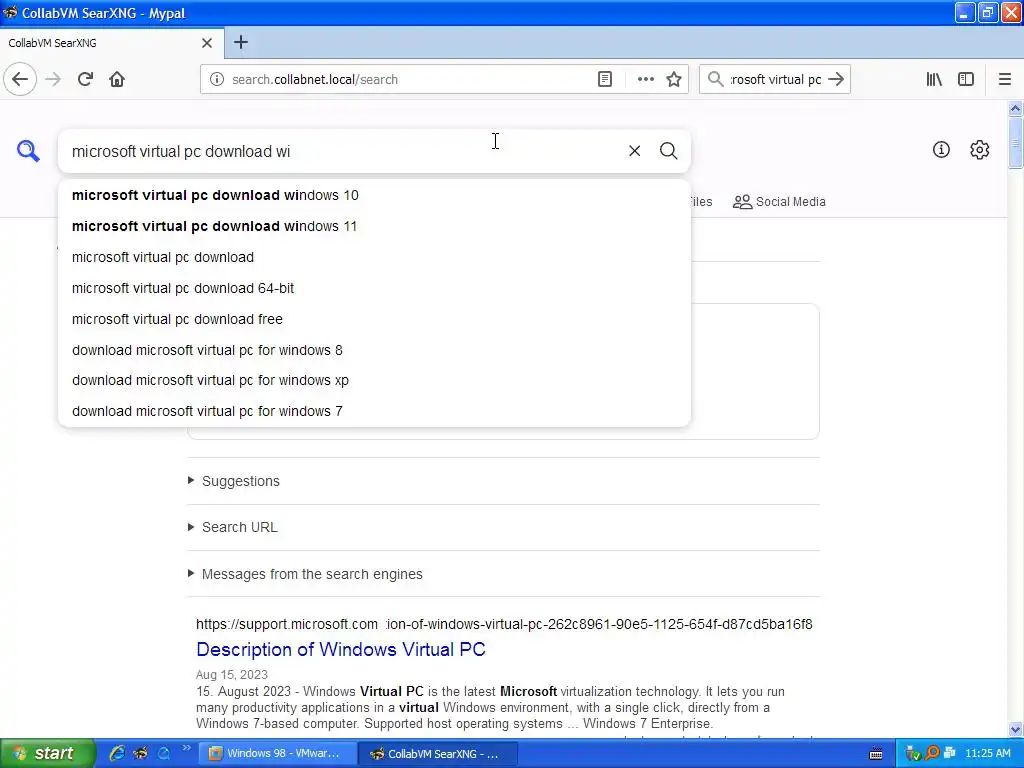The height and width of the screenshot is (768, 1024).
Task: Open a new tab with plus button
Action: (x=240, y=42)
